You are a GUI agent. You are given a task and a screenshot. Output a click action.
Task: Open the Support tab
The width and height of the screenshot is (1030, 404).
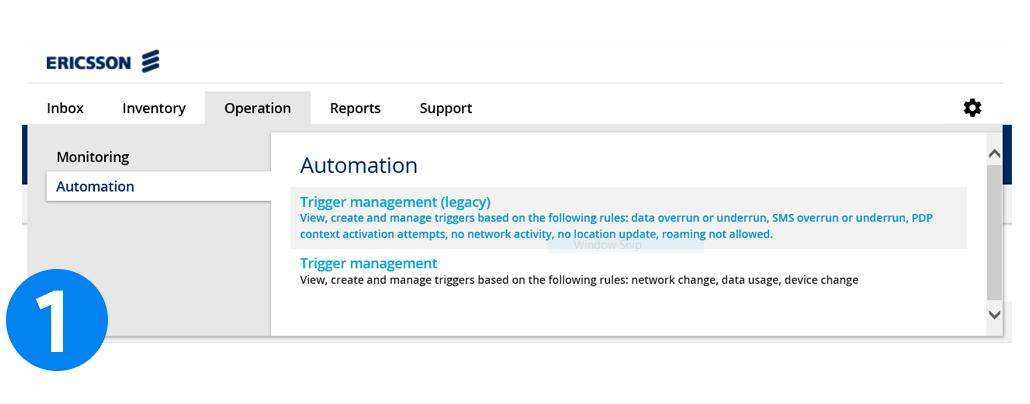[x=446, y=108]
